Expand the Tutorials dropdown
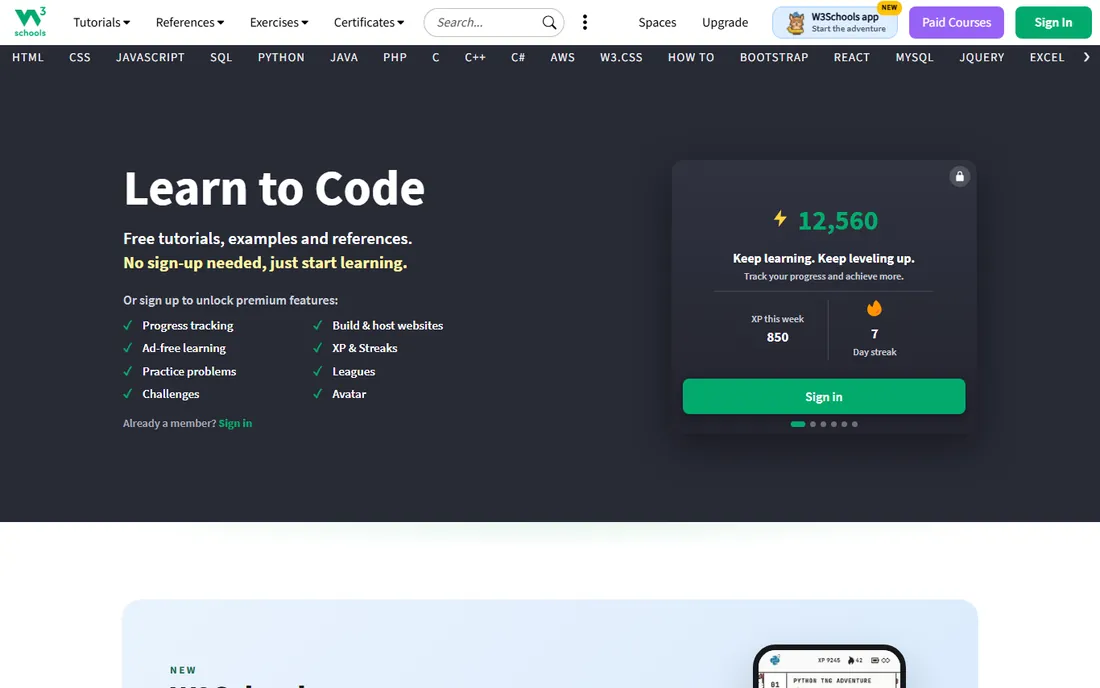1100x688 pixels. click(102, 22)
